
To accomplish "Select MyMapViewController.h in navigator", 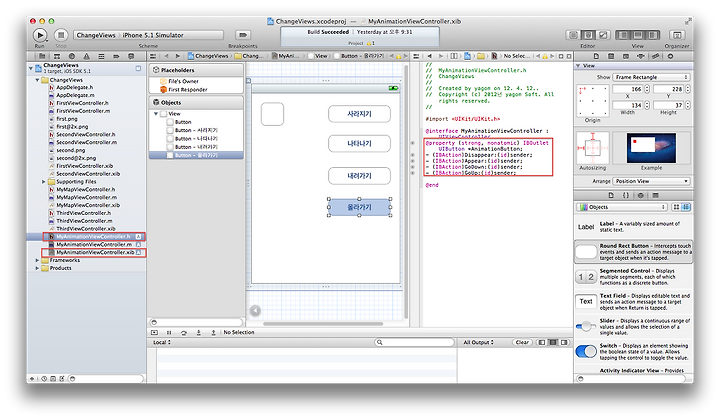I will (x=85, y=190).
